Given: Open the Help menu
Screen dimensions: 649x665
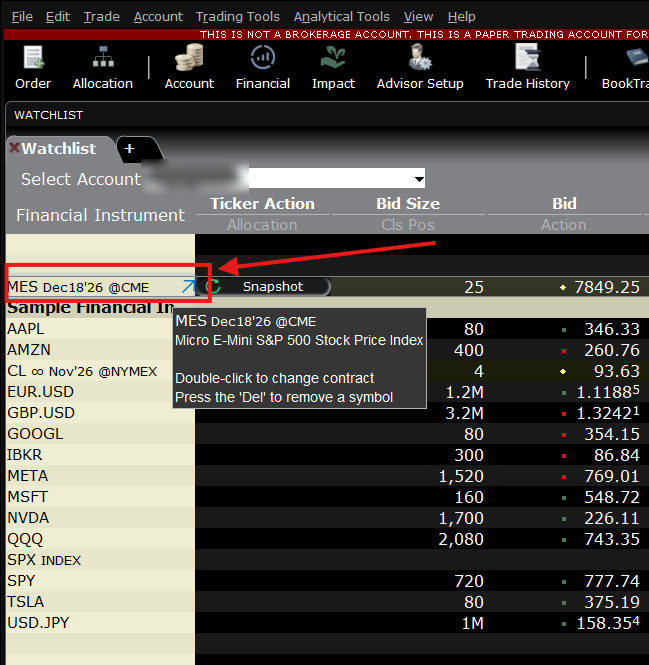Looking at the screenshot, I should (x=462, y=17).
